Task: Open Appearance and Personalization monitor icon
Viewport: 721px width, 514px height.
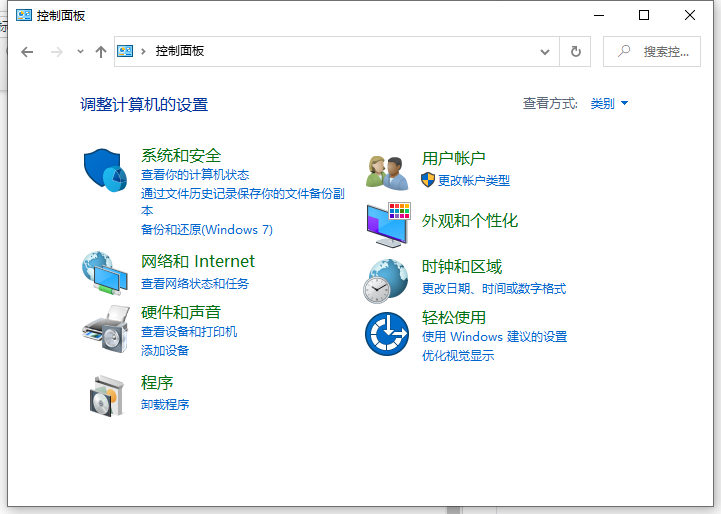Action: 387,223
